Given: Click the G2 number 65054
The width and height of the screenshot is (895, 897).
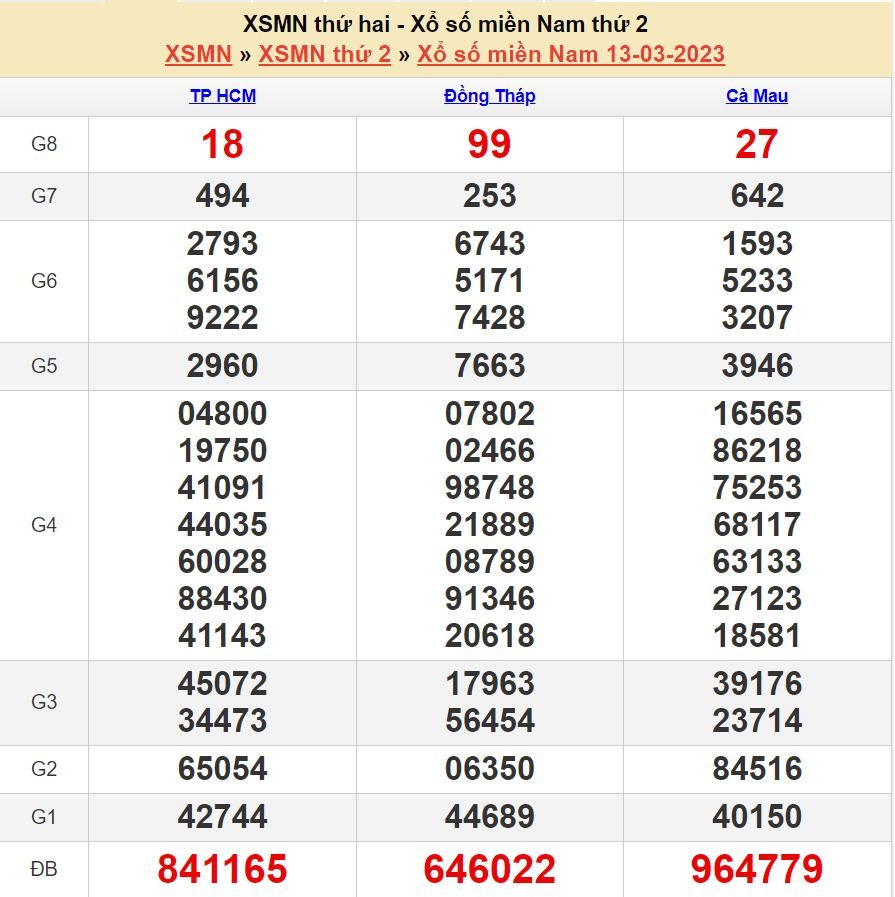Looking at the screenshot, I should click(x=222, y=769).
